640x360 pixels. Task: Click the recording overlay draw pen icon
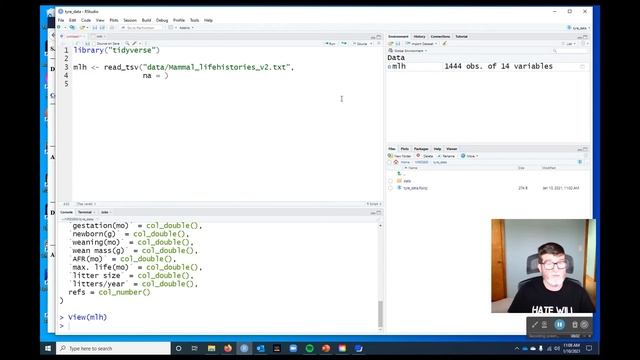pyautogui.click(x=534, y=324)
